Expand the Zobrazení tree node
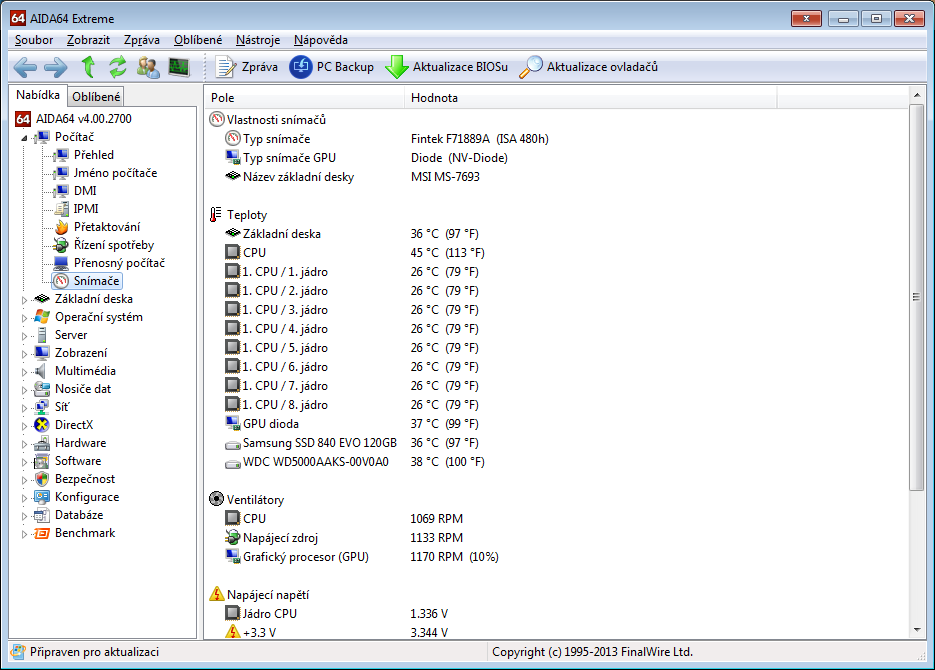Image resolution: width=935 pixels, height=670 pixels. (24, 353)
